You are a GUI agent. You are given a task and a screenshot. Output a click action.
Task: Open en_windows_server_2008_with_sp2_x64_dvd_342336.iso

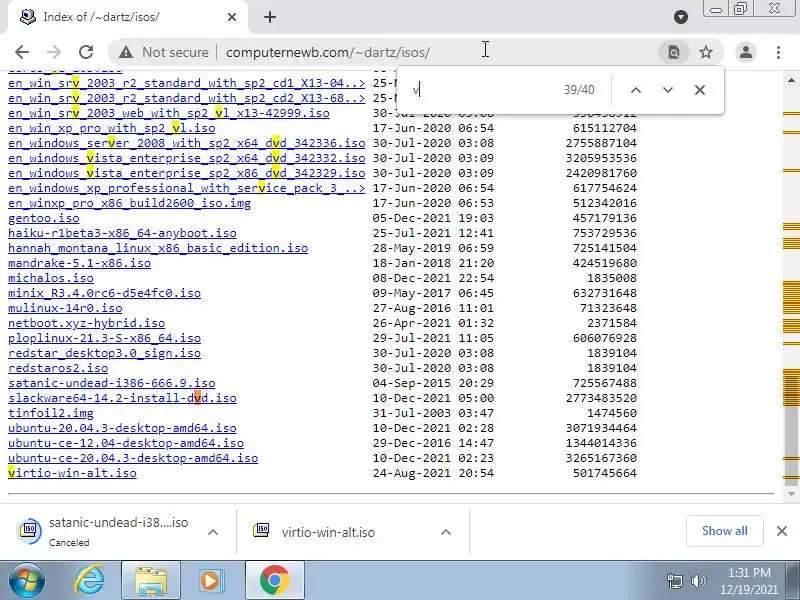187,143
